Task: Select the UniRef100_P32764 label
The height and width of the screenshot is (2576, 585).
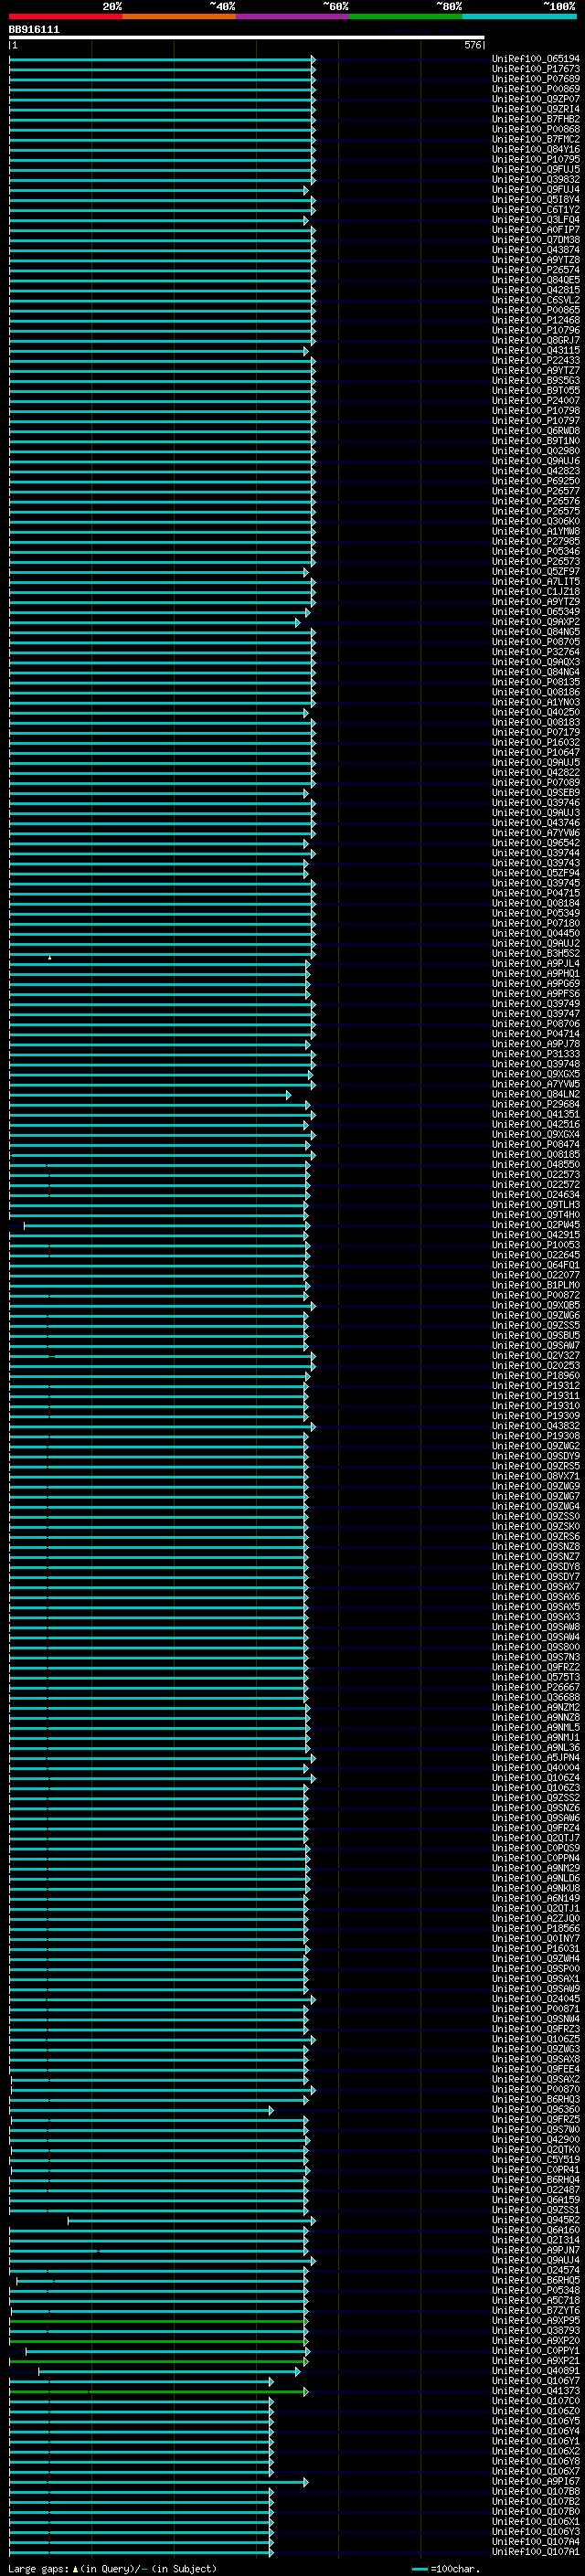Action: 536,652
